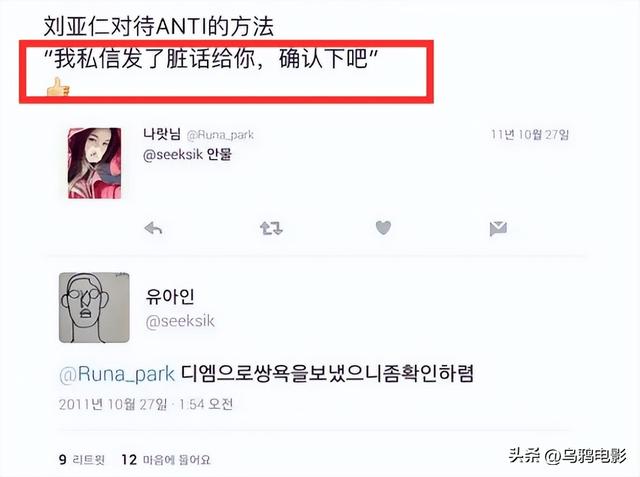Click the 刘亚仁对待ANTI的方法 heading text
This screenshot has height=477, width=640.
click(x=159, y=27)
